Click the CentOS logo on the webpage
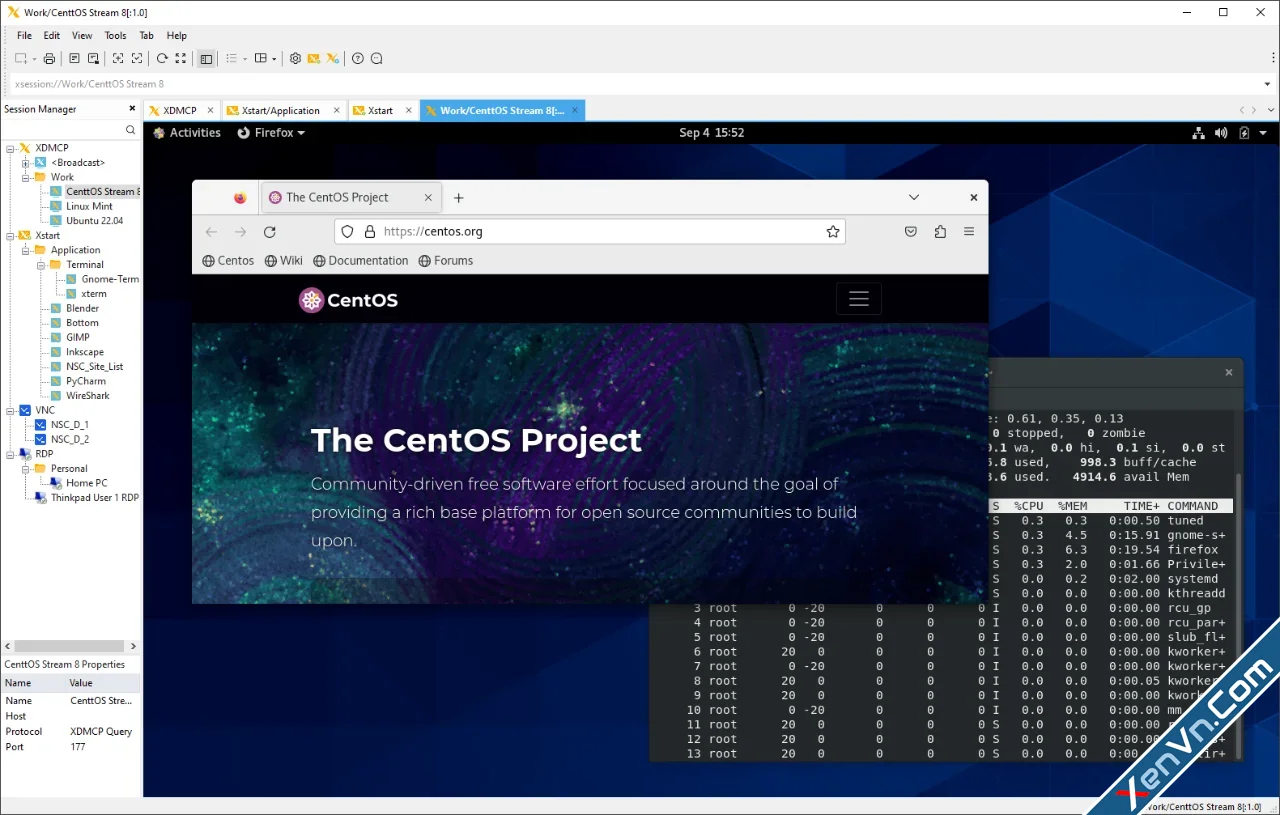This screenshot has width=1280, height=815. (x=348, y=300)
